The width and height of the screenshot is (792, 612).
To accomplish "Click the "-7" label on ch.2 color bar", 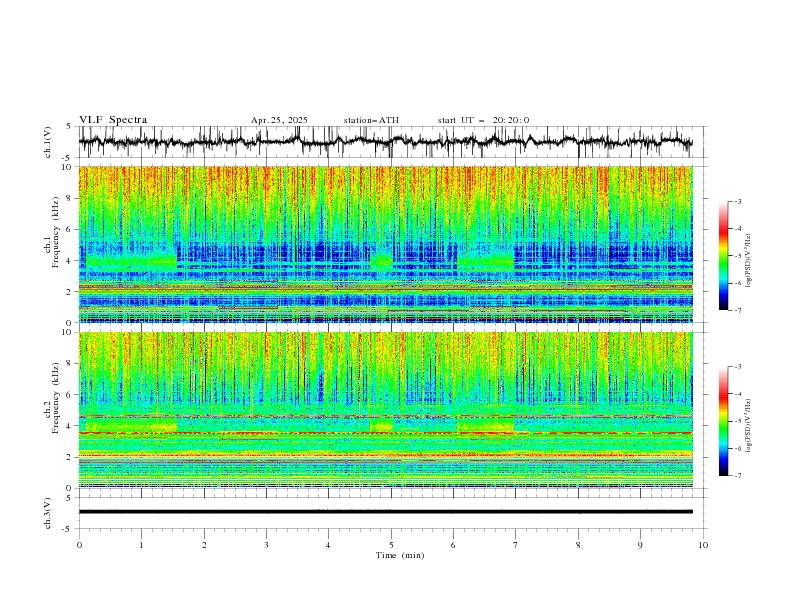I will click(737, 475).
